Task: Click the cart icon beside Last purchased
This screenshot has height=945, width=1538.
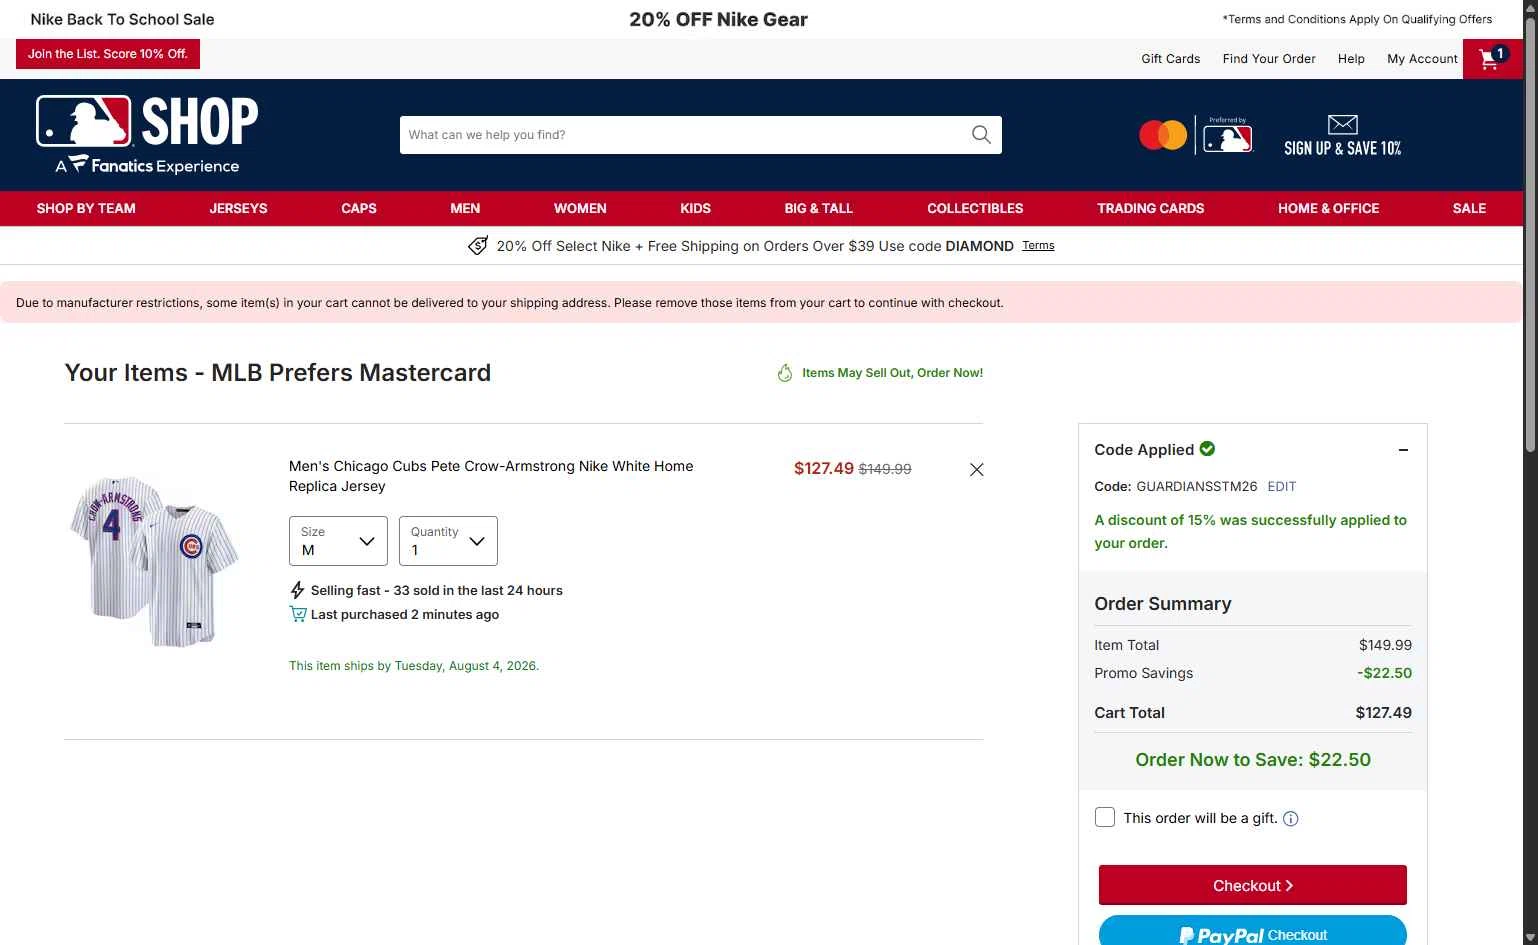Action: coord(298,614)
